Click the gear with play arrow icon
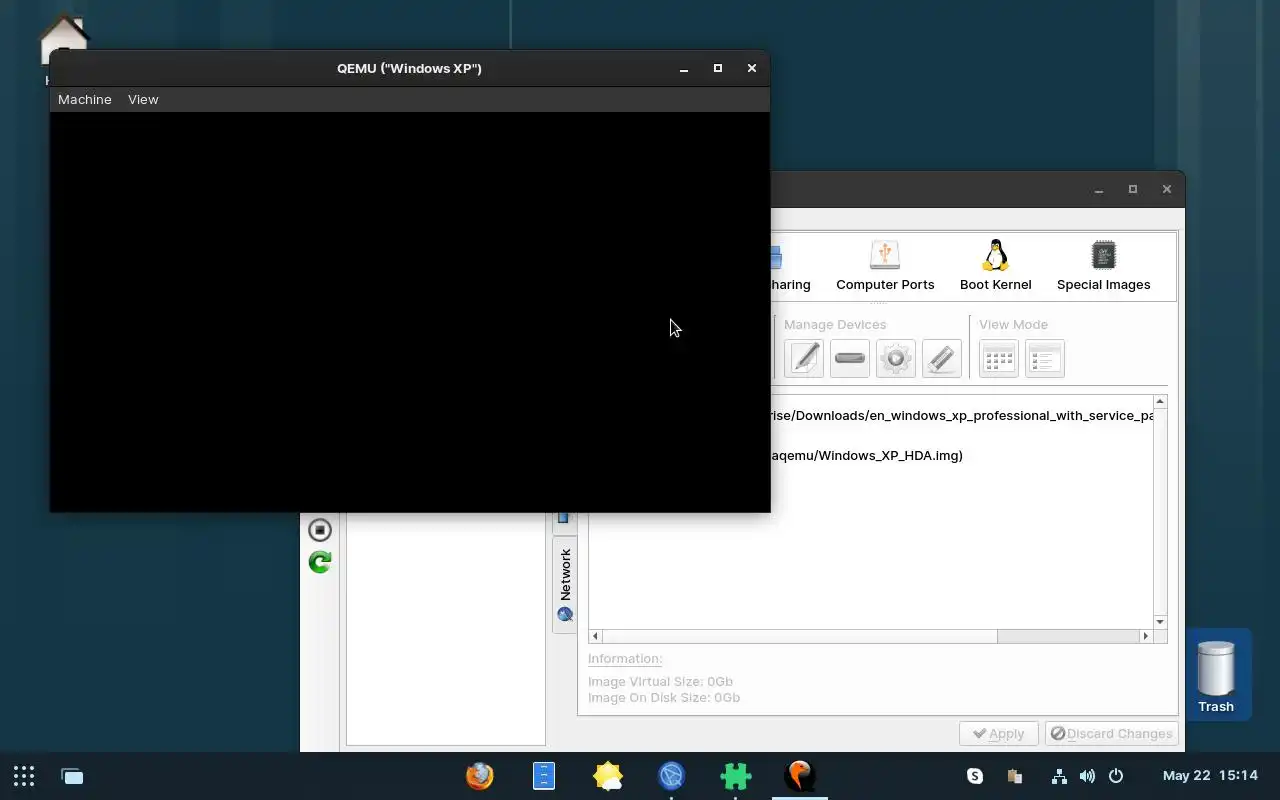This screenshot has width=1280, height=800. click(896, 358)
